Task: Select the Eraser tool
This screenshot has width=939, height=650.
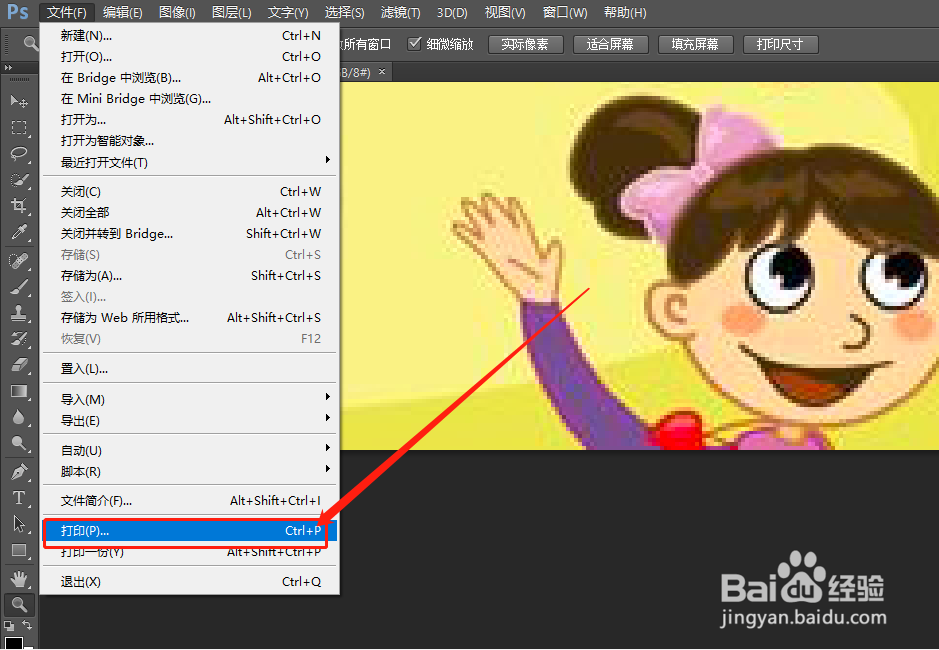Action: tap(19, 364)
